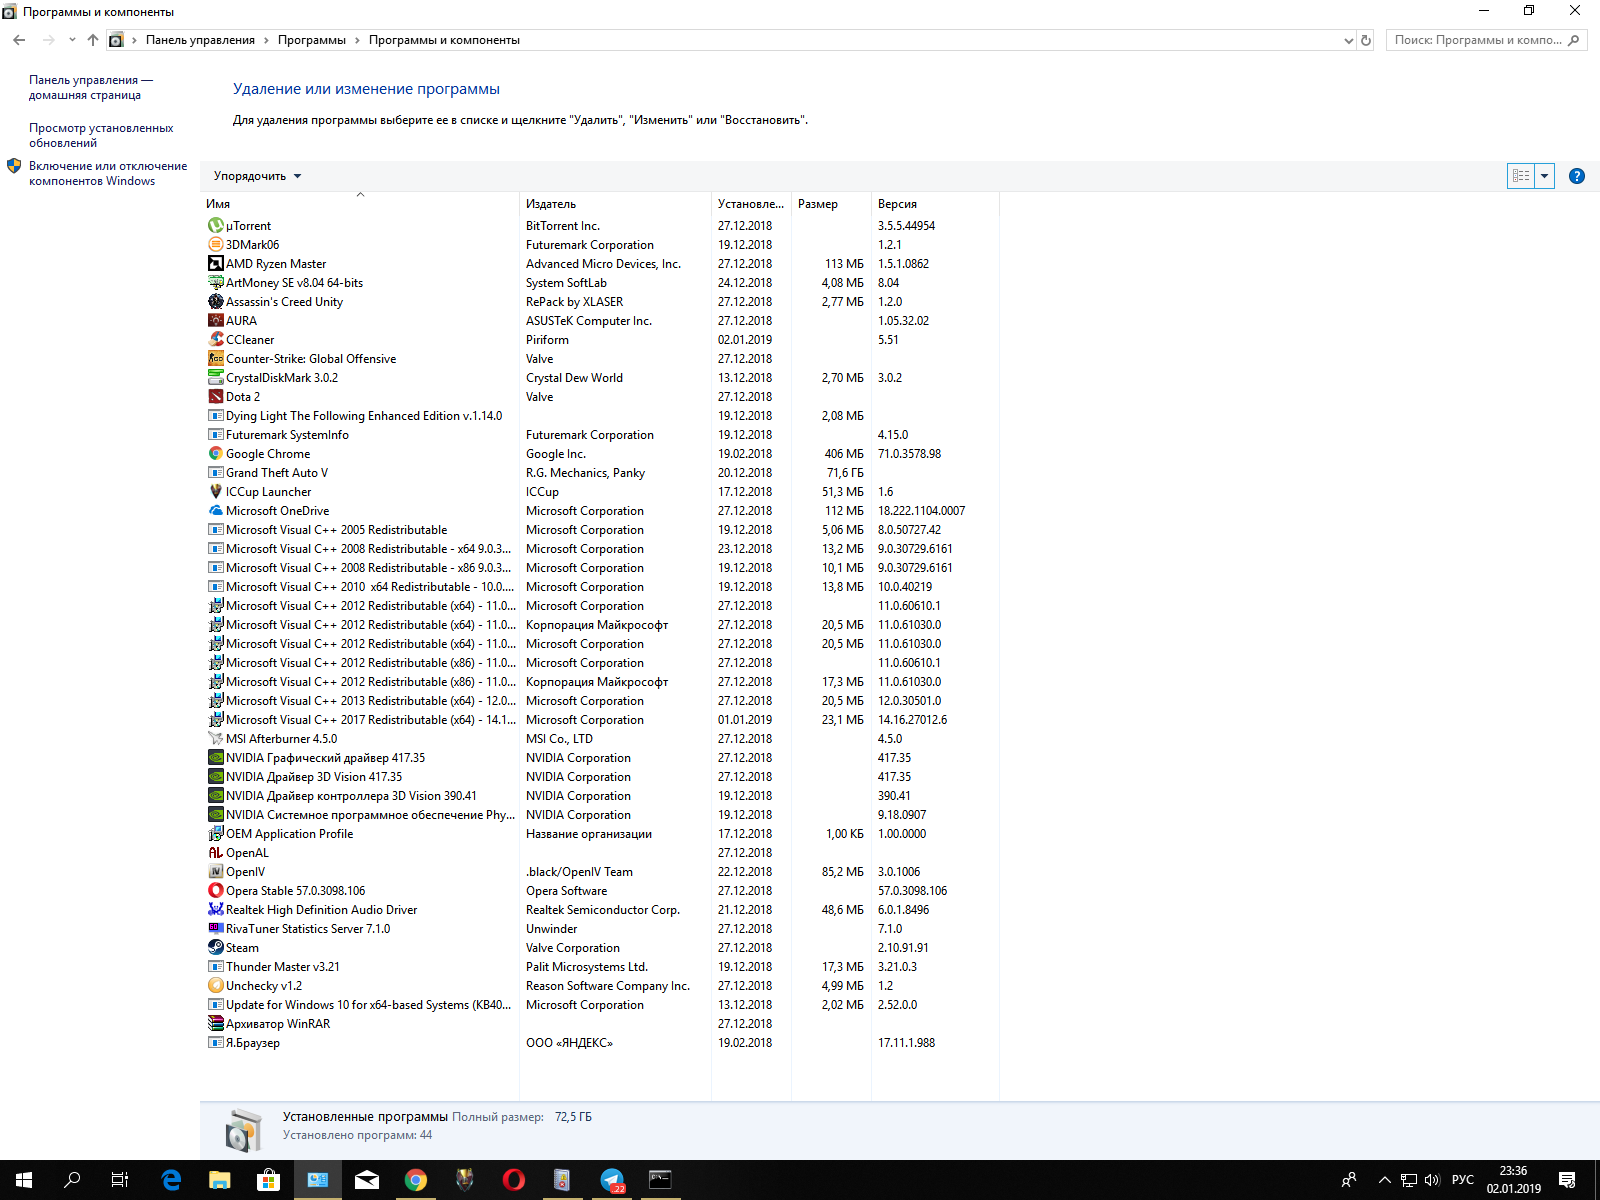
Task: Click the Steam icon in list
Action: 215,948
